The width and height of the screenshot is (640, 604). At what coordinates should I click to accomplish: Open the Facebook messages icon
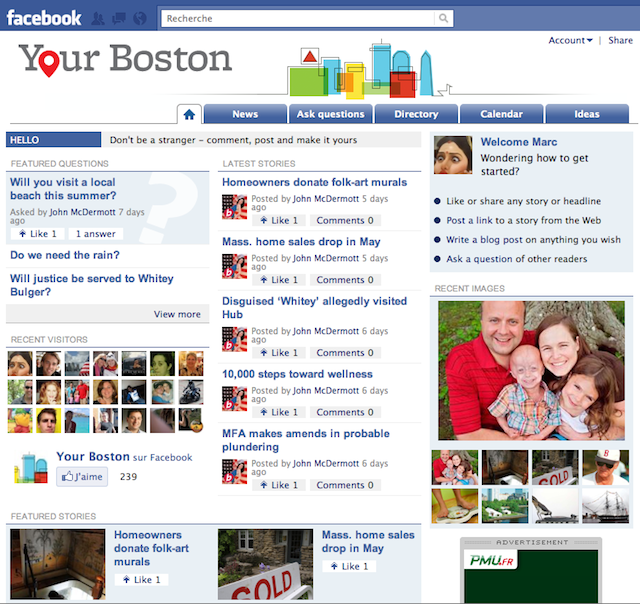[119, 18]
